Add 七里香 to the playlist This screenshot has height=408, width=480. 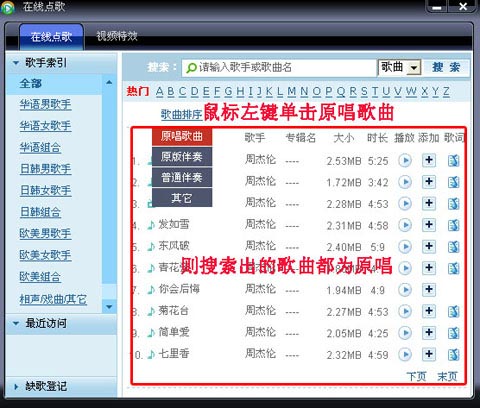429,354
